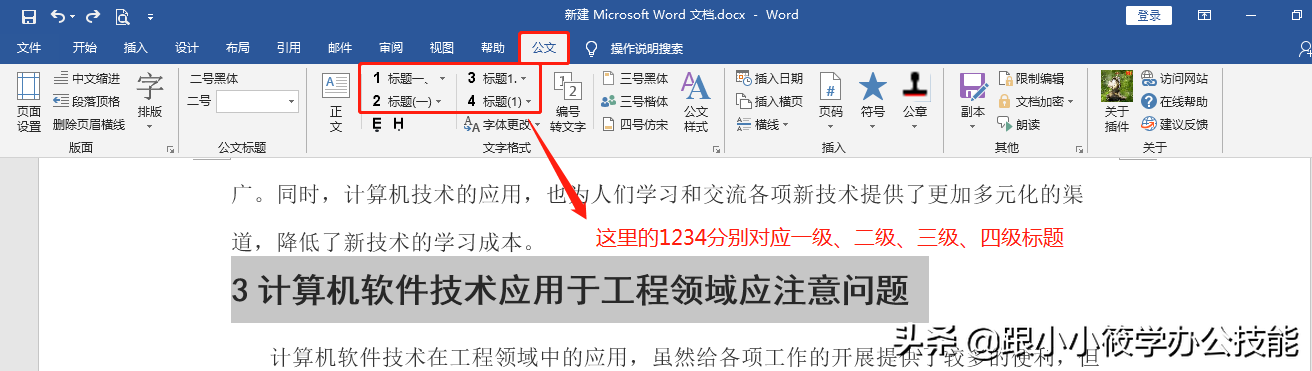Viewport: 1312px width, 371px height.
Task: Apply the 三号楷体 font style
Action: pyautogui.click(x=635, y=101)
